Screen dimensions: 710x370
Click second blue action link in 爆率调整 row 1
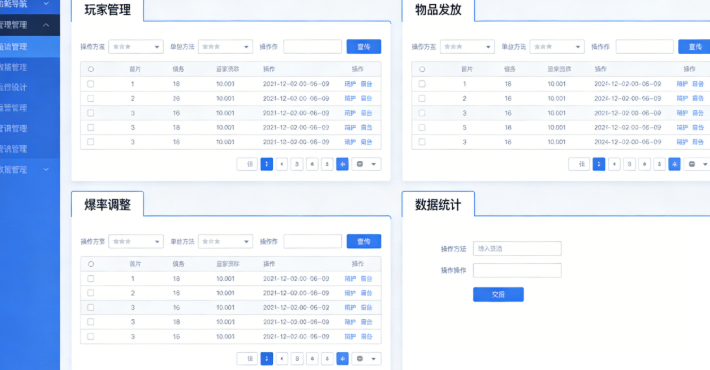point(366,279)
